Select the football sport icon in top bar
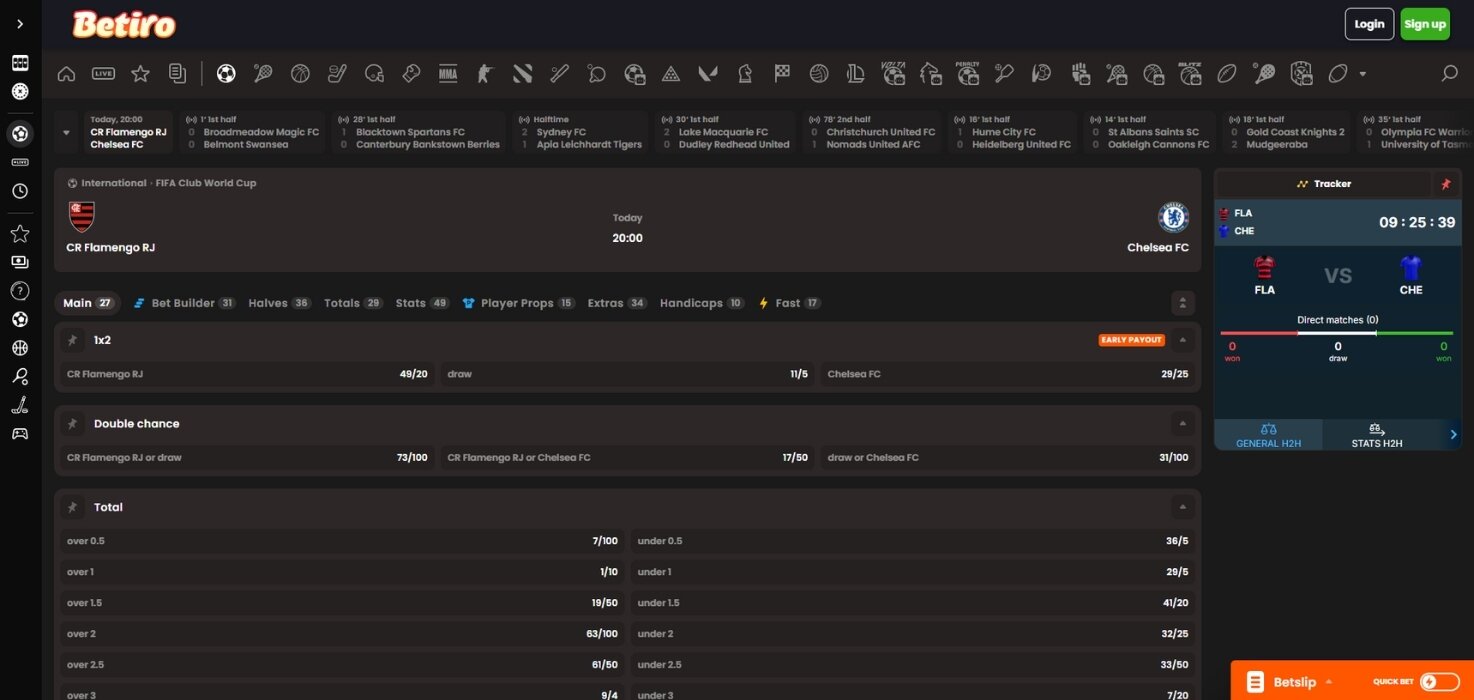 coord(226,73)
